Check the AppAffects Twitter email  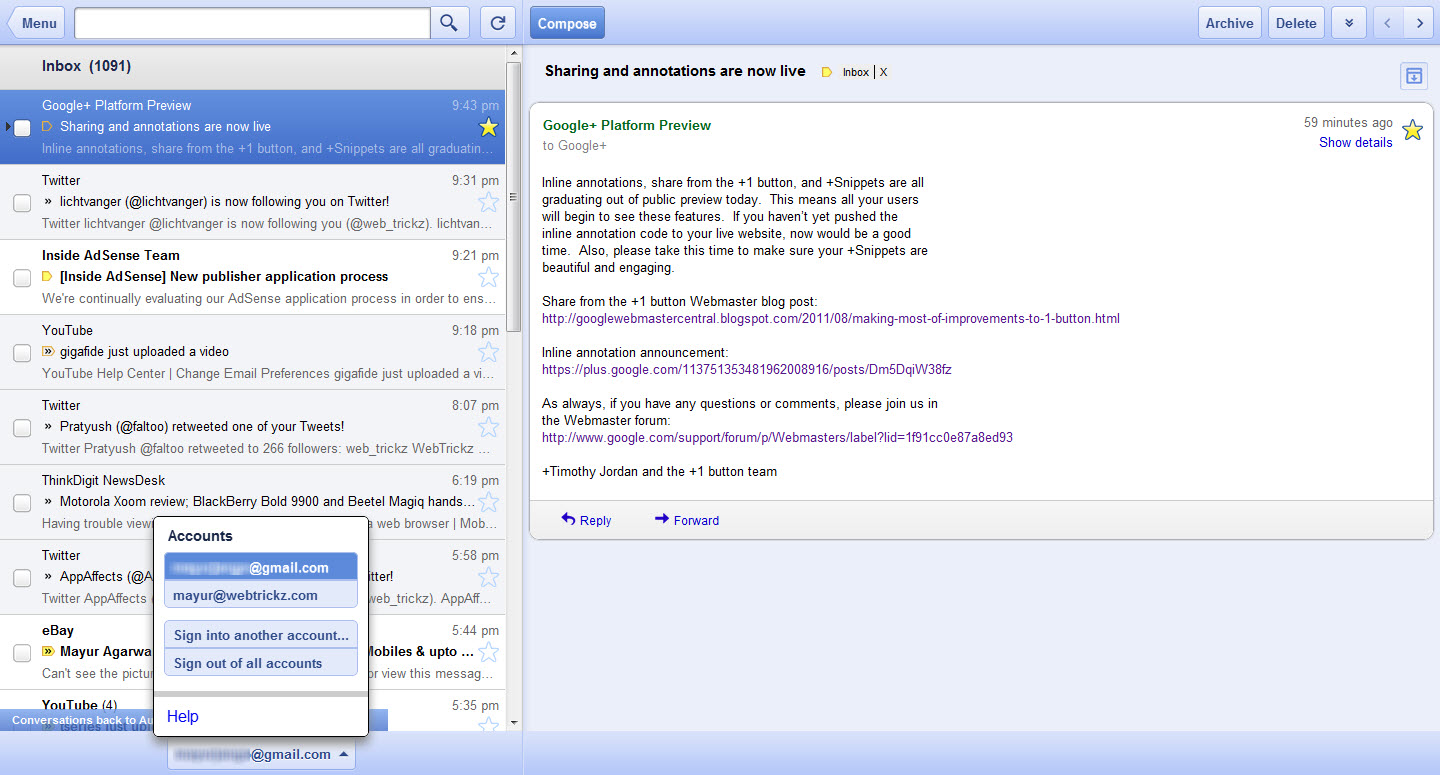coord(22,578)
